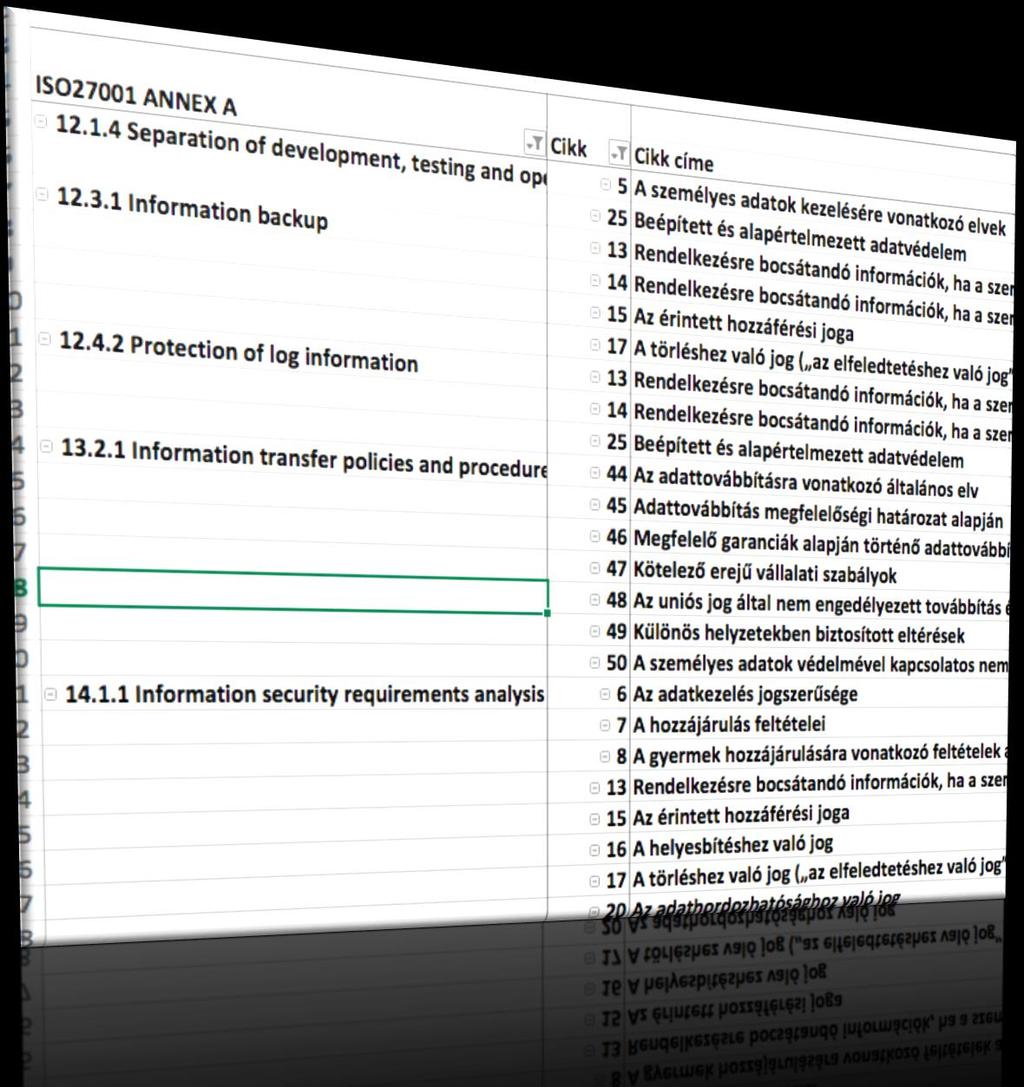
Task: Click the article number 5 cell
Action: click(x=622, y=186)
